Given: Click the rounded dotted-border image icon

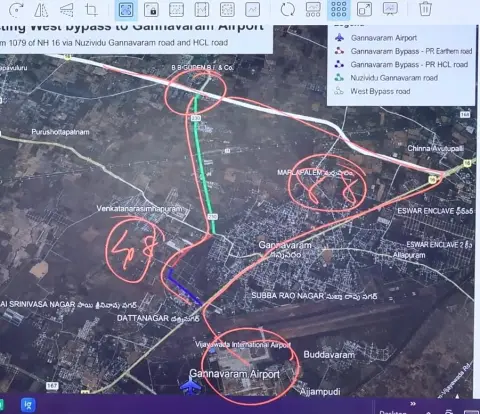Looking at the screenshot, I should coord(227,10).
